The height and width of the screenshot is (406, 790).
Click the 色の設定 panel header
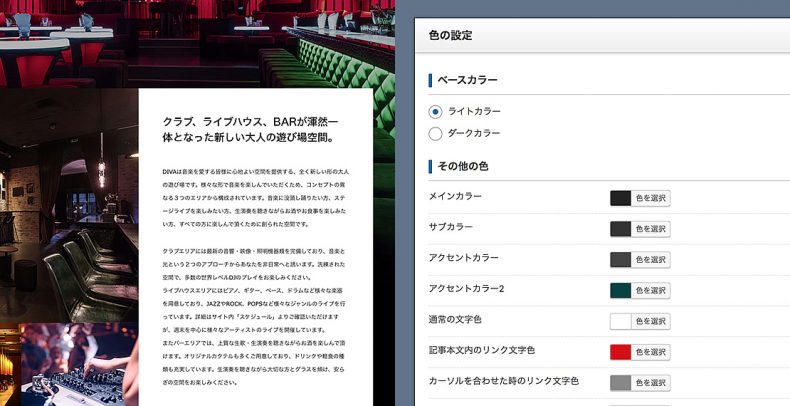[600, 35]
